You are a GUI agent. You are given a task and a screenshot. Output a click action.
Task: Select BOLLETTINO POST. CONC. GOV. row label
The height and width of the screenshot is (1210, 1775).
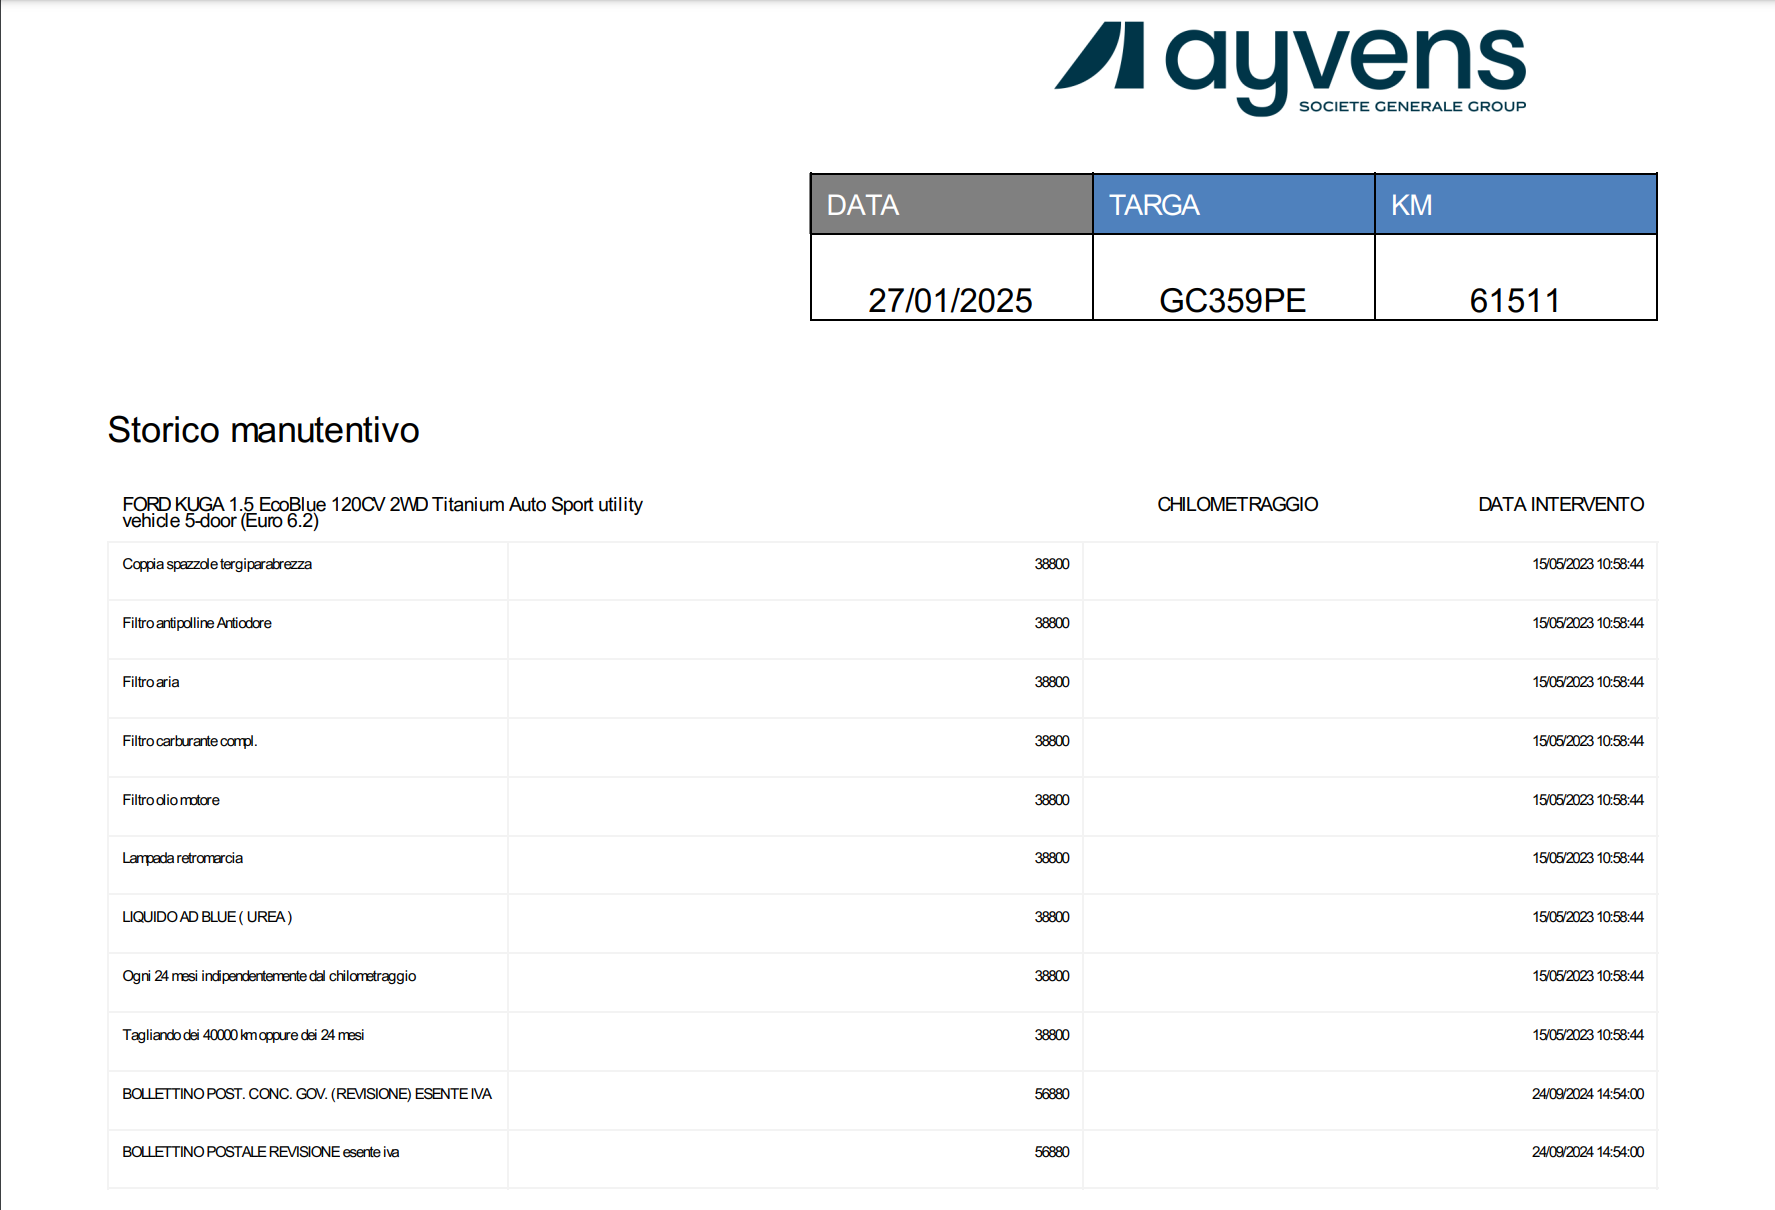tap(307, 1094)
